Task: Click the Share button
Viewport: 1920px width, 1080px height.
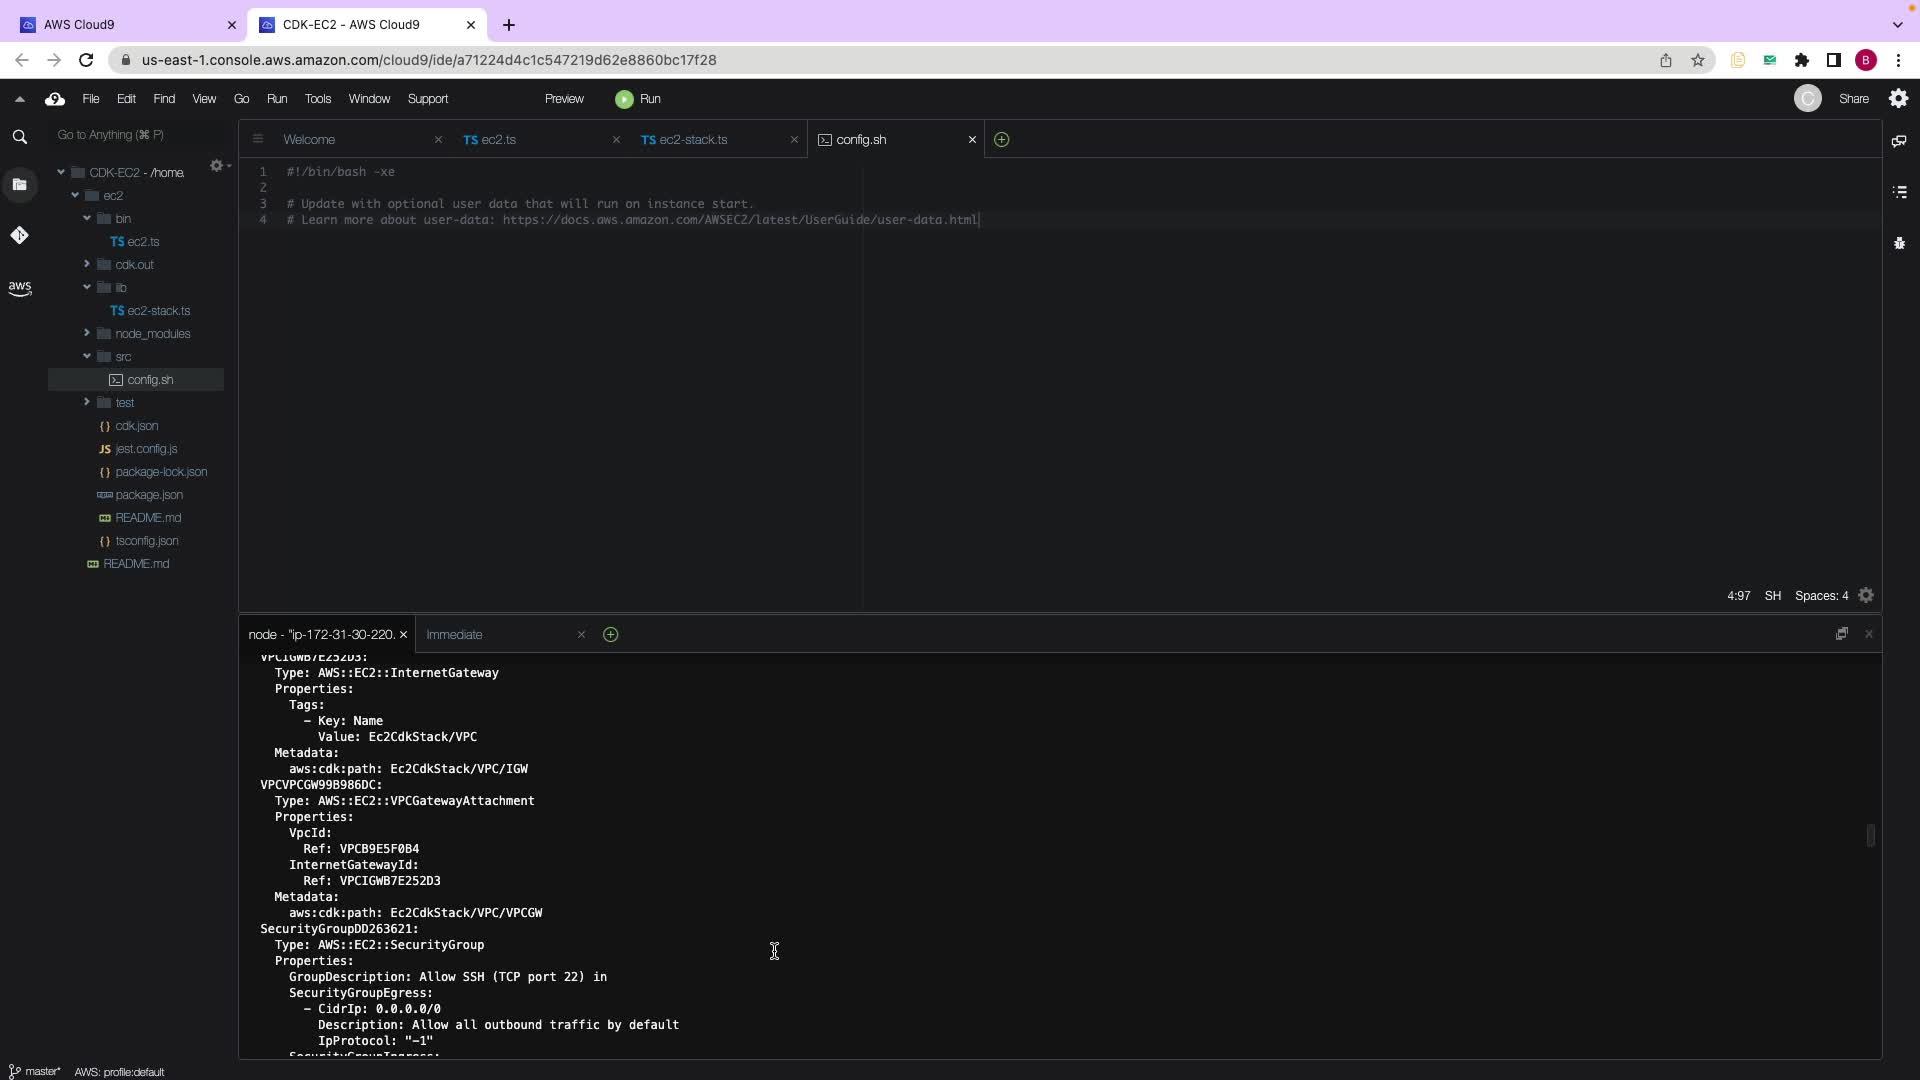Action: [x=1853, y=99]
